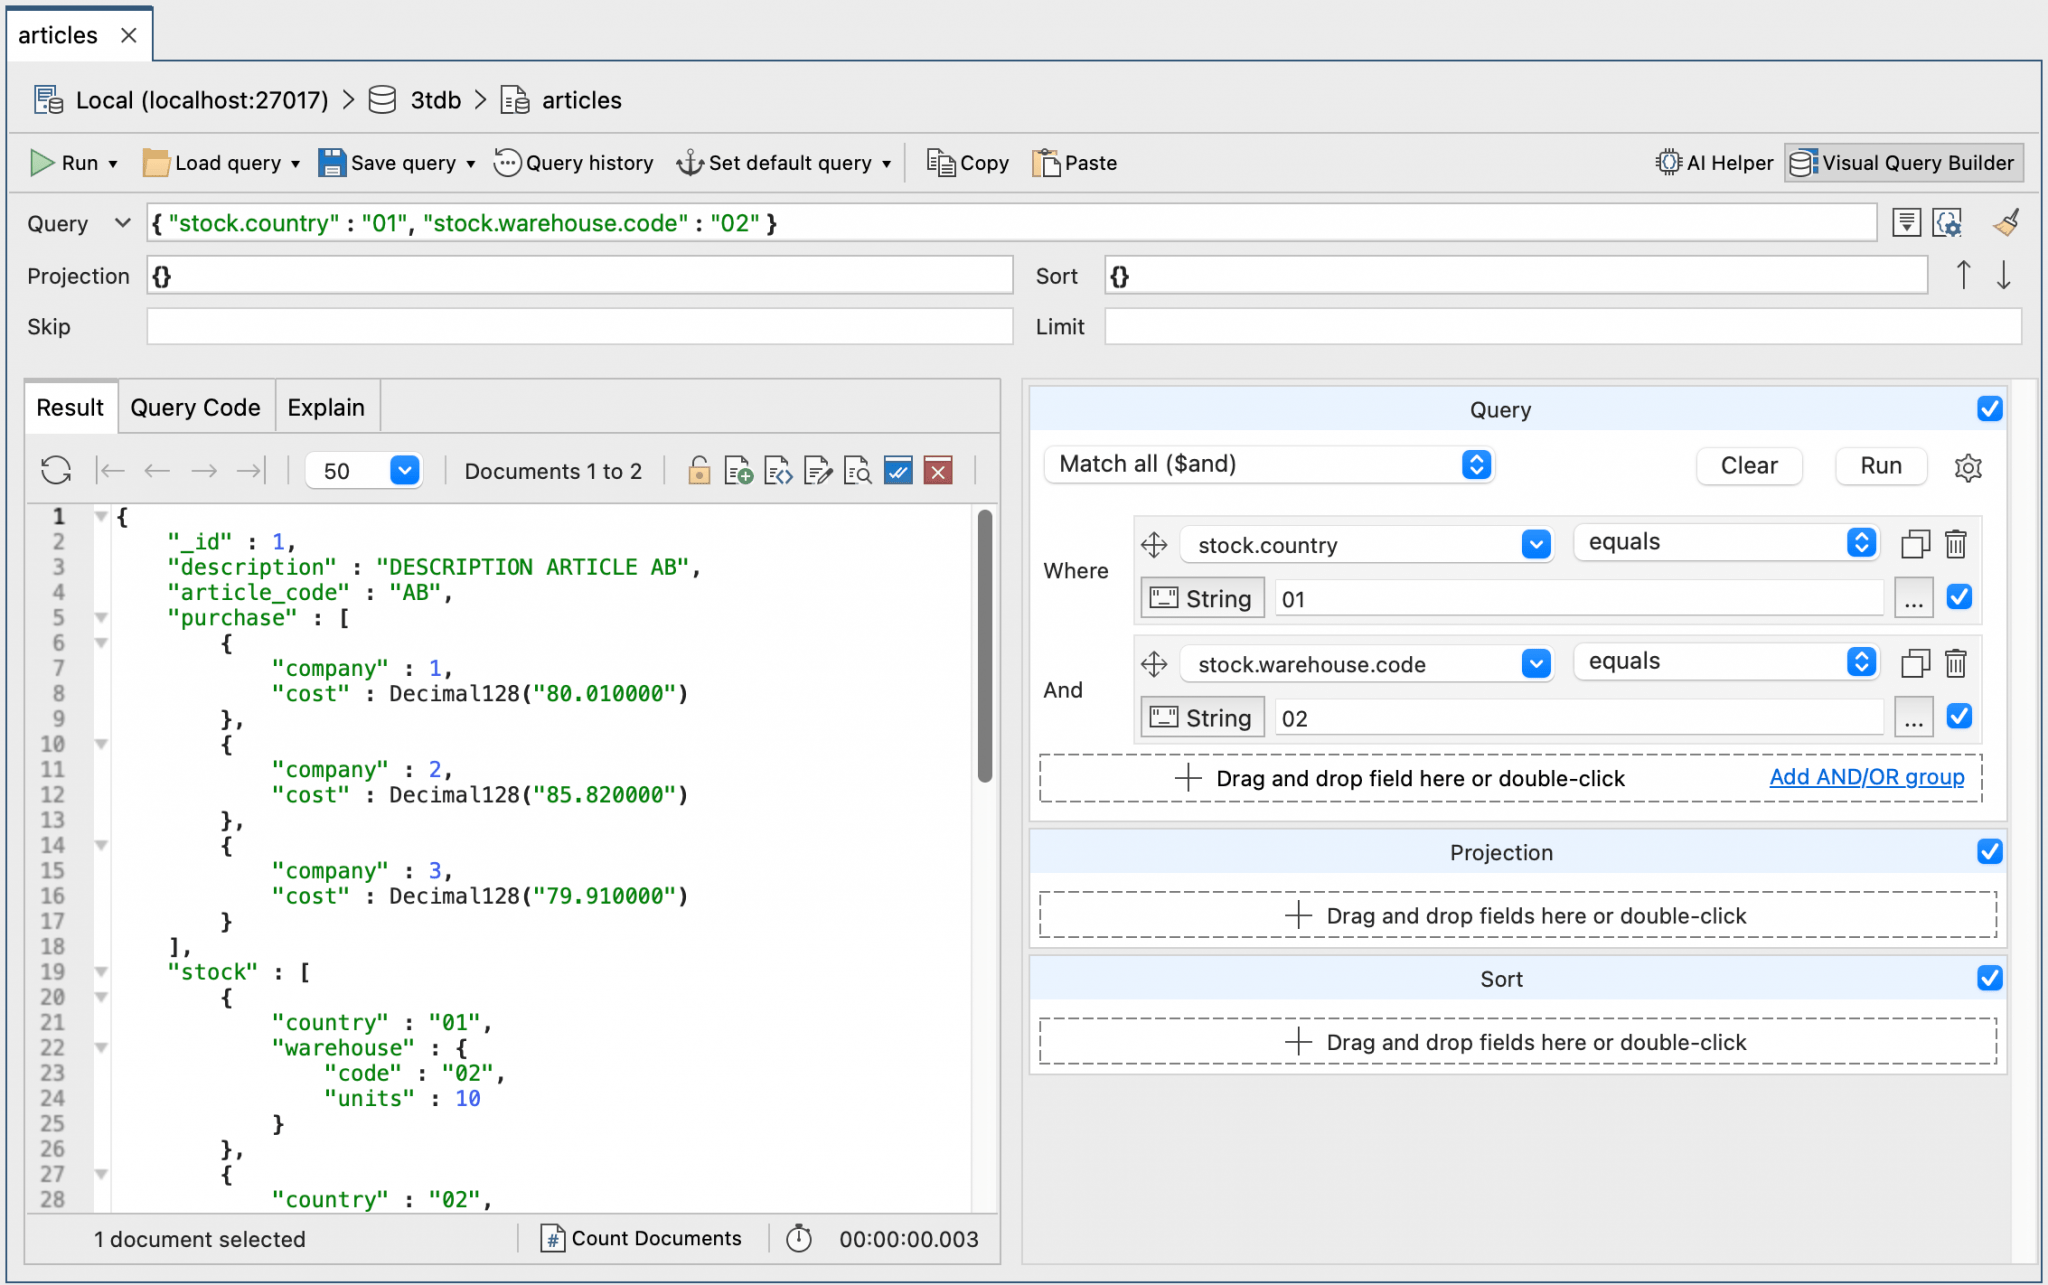Click the clear query brush icon
This screenshot has height=1285, width=2048.
(x=2005, y=223)
